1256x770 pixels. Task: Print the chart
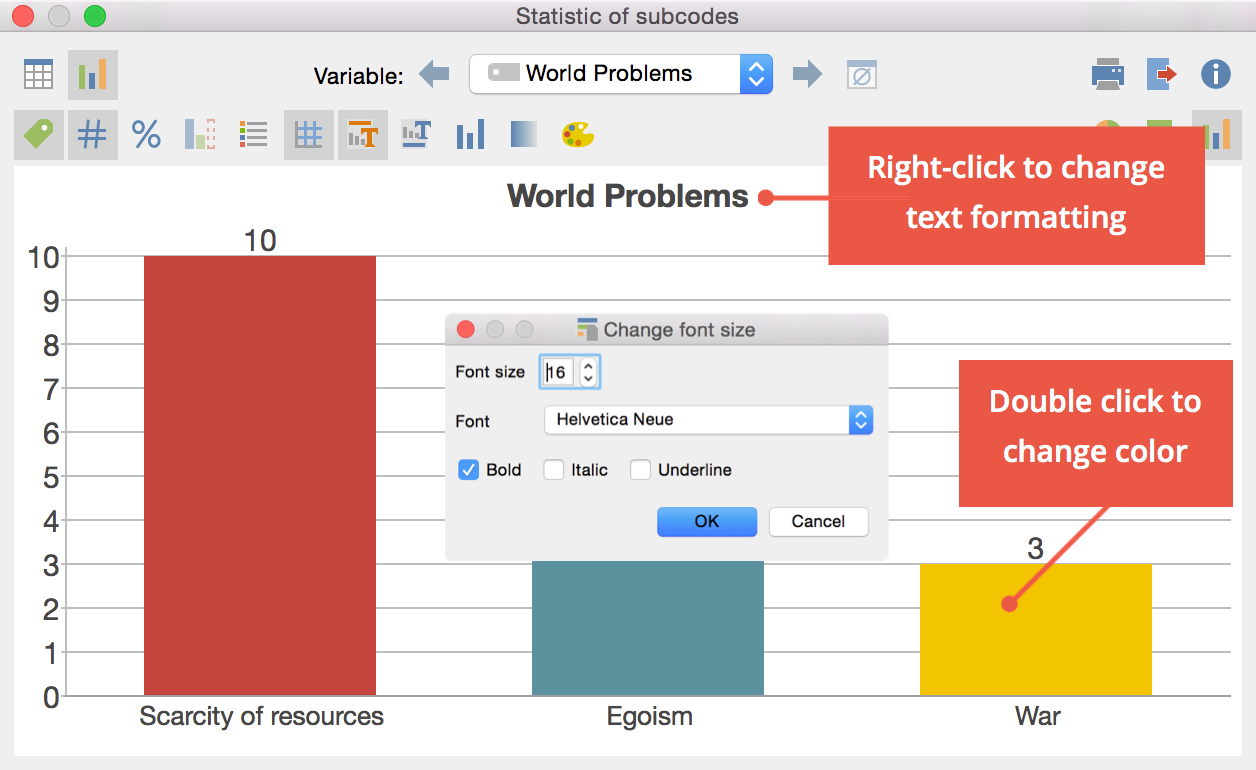coord(1108,75)
